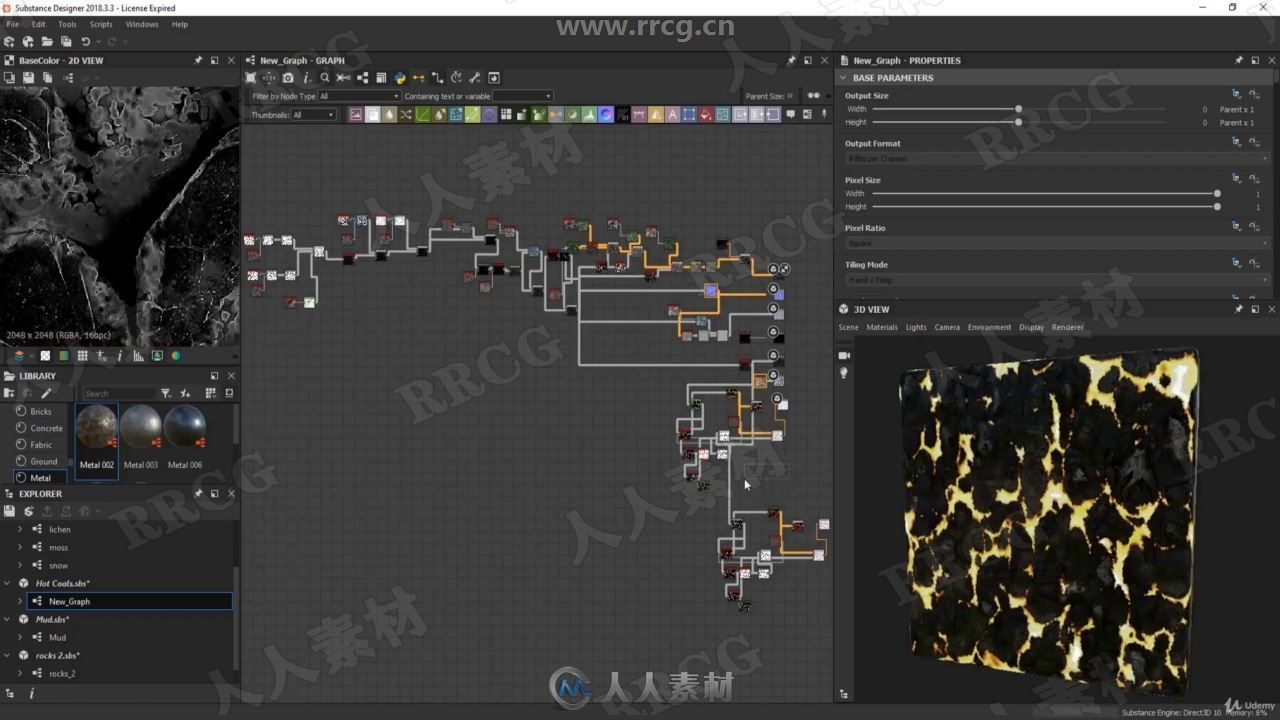Image resolution: width=1280 pixels, height=720 pixels.
Task: Open the Windows menu
Action: (142, 24)
